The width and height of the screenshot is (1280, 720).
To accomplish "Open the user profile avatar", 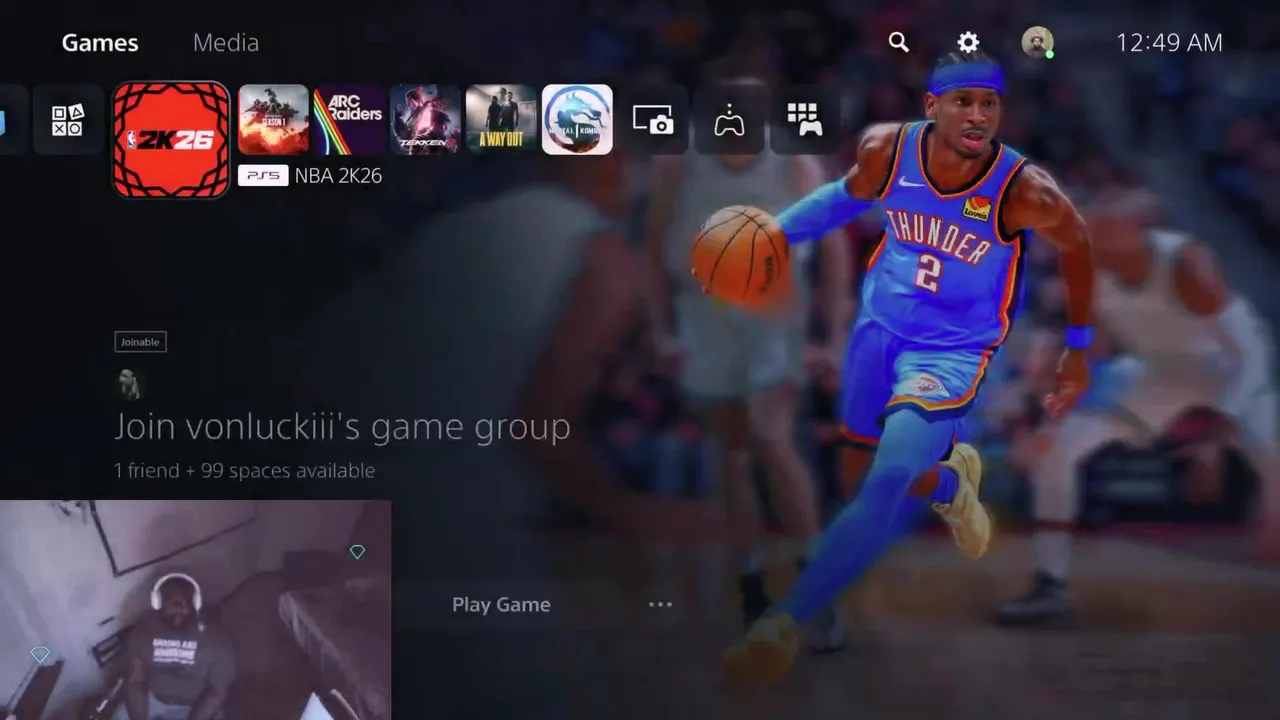I will [1037, 42].
